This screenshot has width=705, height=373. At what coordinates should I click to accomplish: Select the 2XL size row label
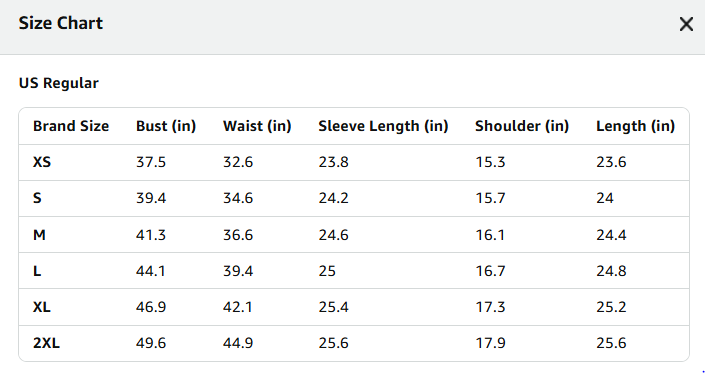click(x=46, y=343)
